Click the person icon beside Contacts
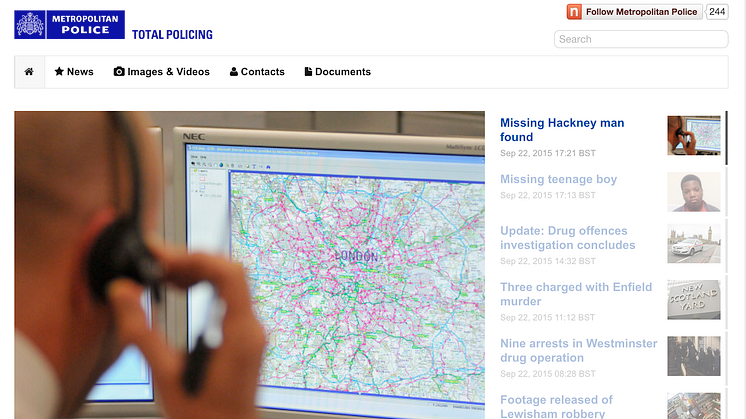Image resolution: width=746 pixels, height=419 pixels. (x=234, y=71)
